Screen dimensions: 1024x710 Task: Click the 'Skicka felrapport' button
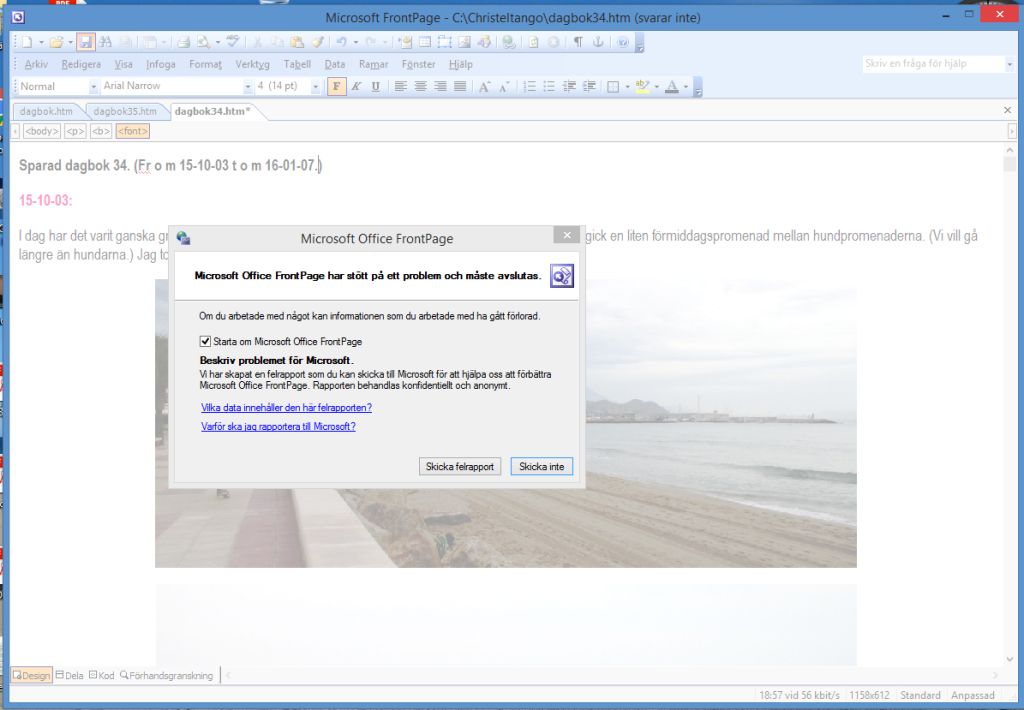(460, 466)
